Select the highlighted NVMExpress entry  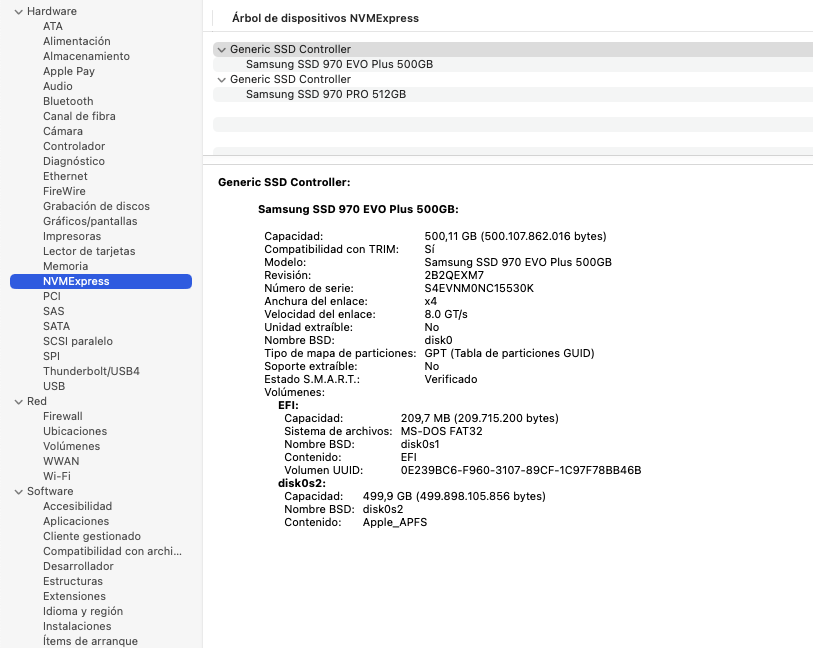pos(101,281)
